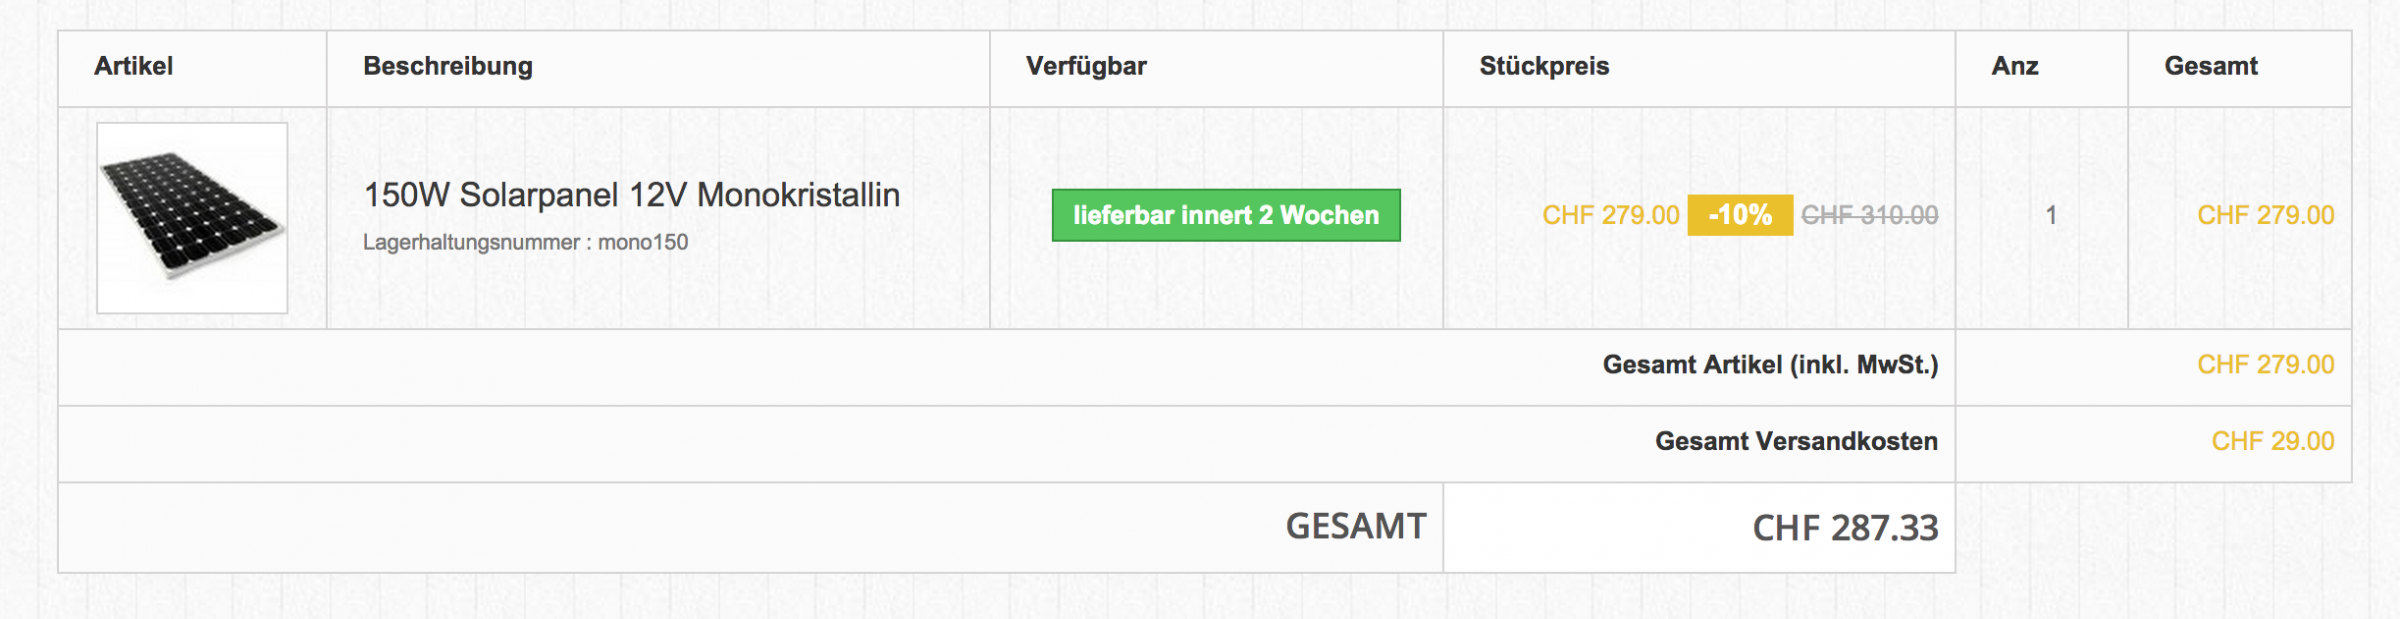Click the grand total CHF 287.33
This screenshot has width=2400, height=619.
pos(1845,528)
